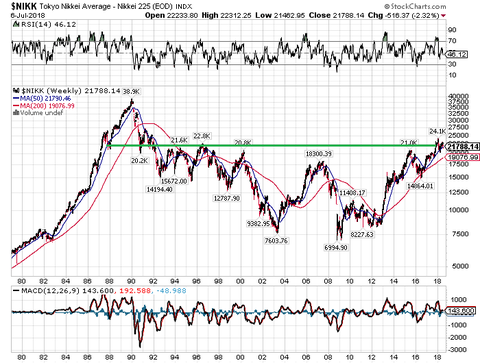Image resolution: width=480 pixels, height=363 pixels.
Task: Click the 12787.90 low annotation
Action: click(x=227, y=198)
